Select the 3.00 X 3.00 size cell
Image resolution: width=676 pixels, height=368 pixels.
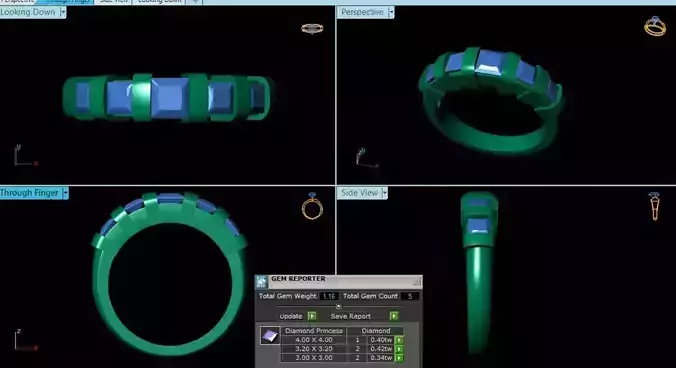[314, 358]
